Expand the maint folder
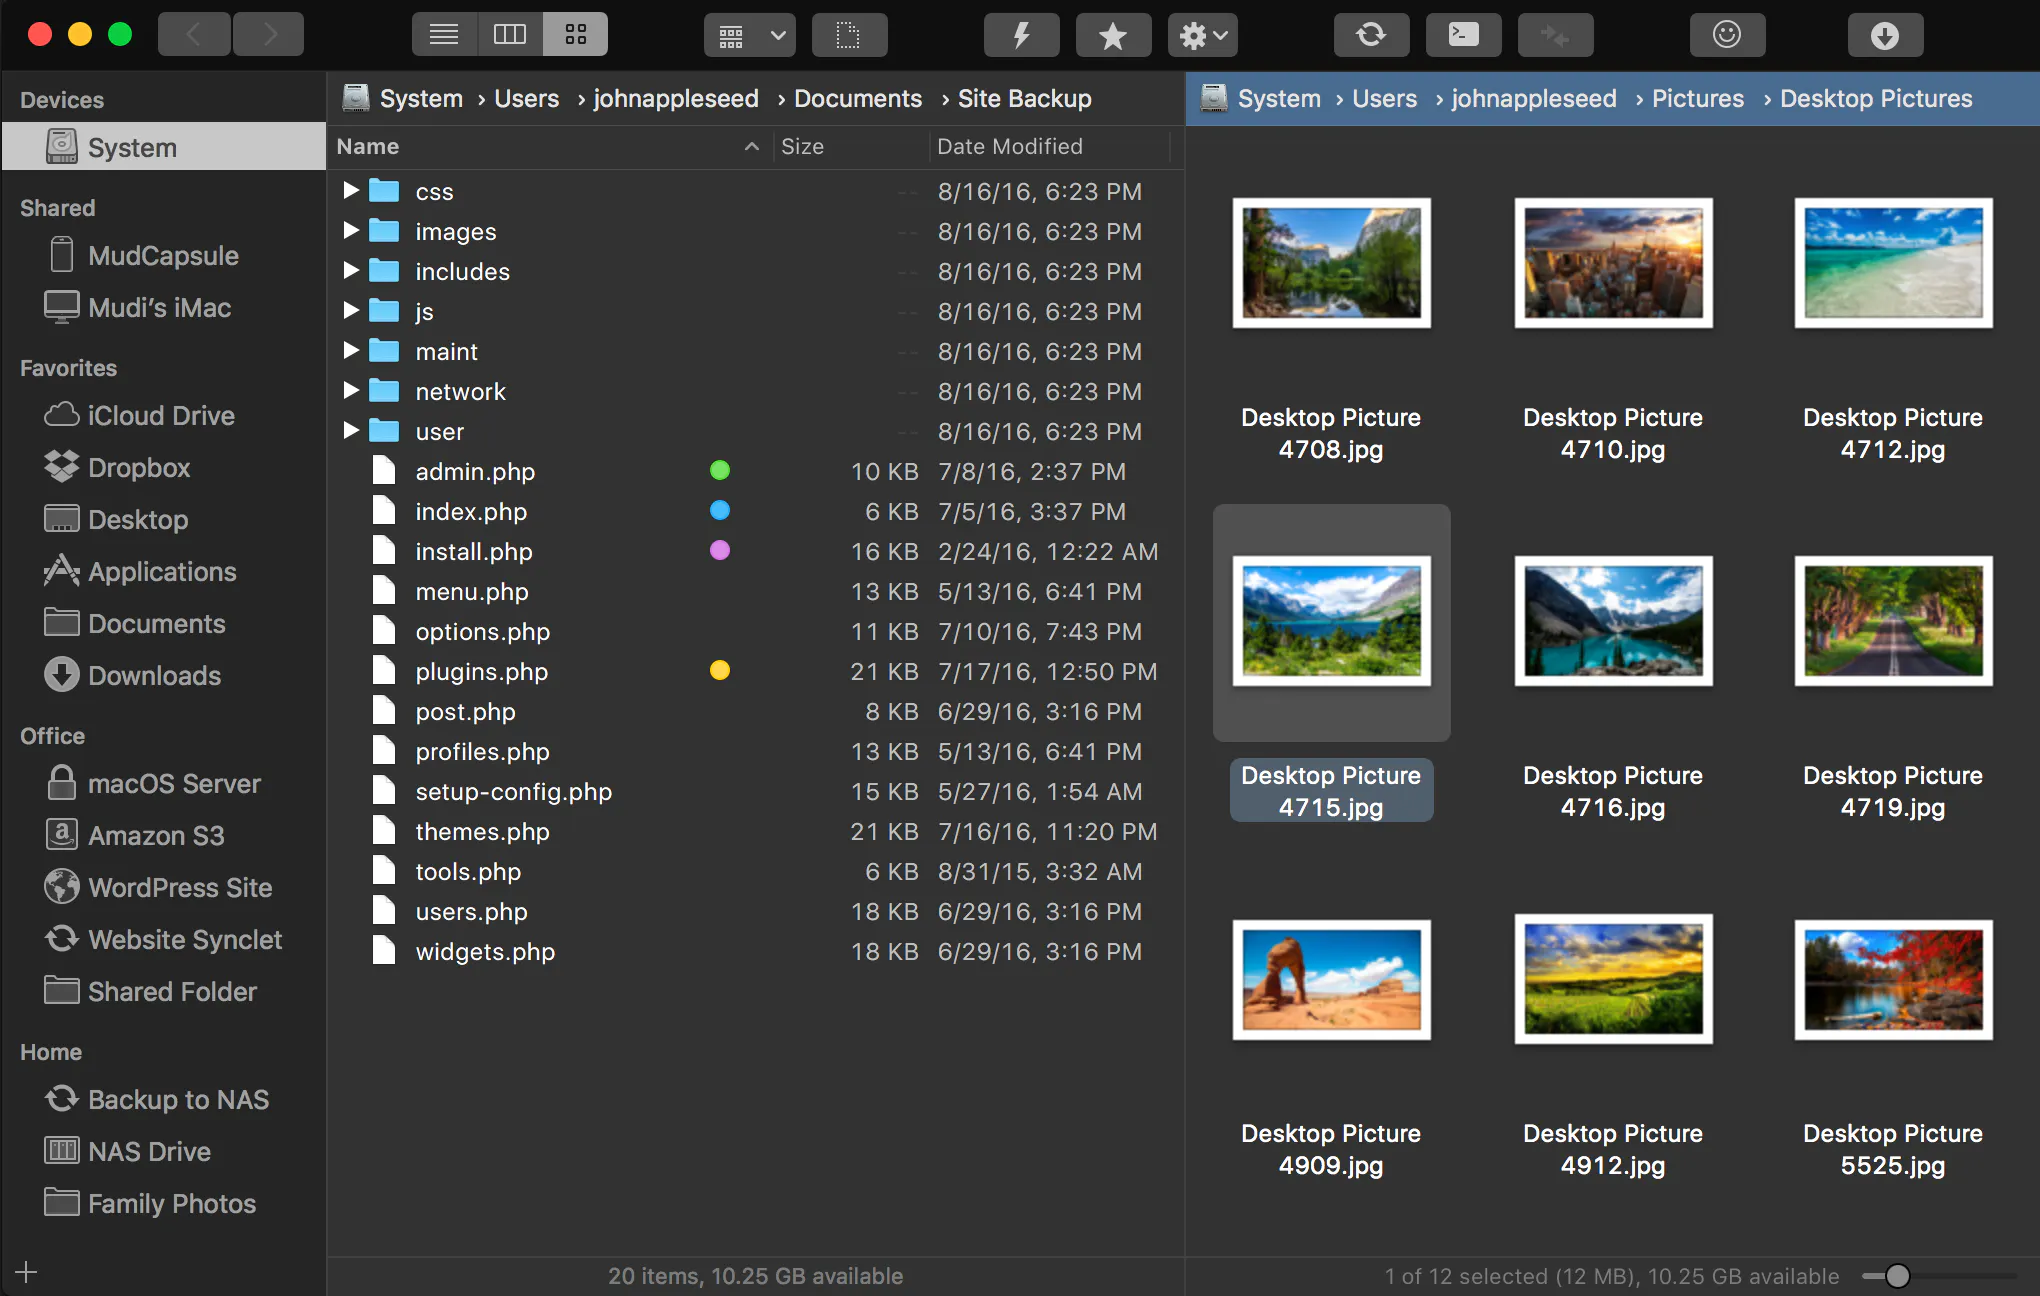 tap(351, 350)
